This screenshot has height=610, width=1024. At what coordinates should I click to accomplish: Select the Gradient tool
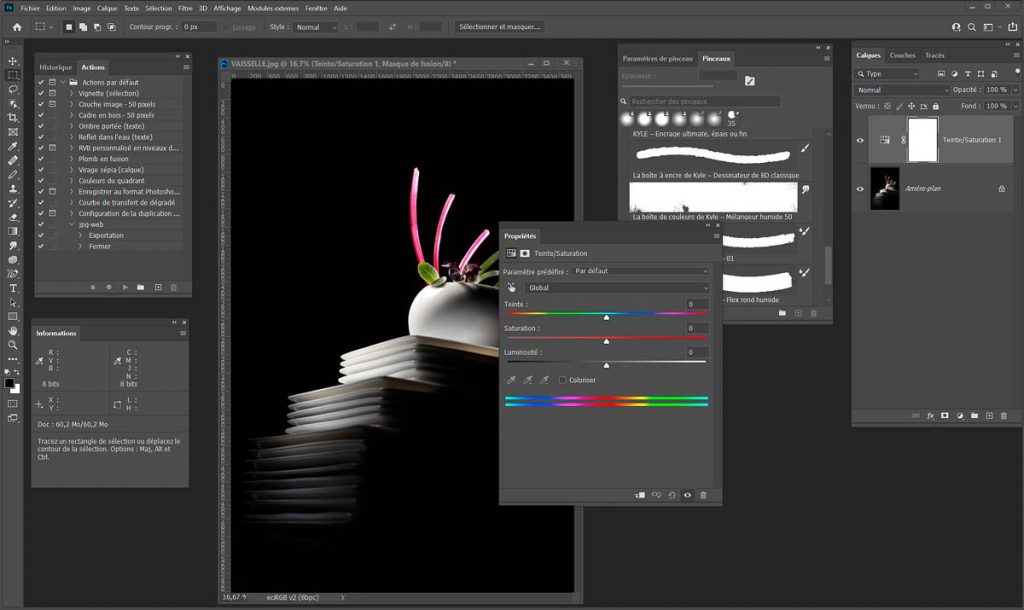click(x=12, y=231)
